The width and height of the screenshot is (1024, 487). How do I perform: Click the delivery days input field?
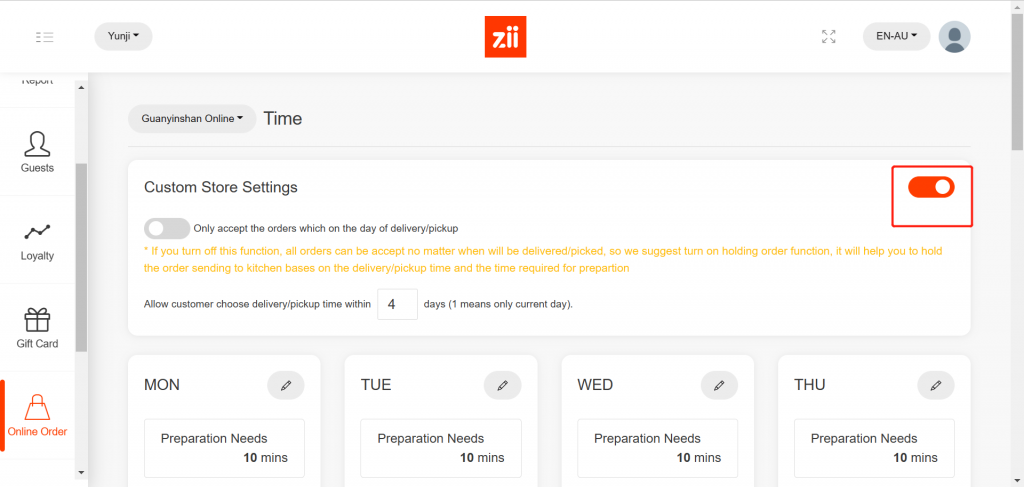[397, 304]
